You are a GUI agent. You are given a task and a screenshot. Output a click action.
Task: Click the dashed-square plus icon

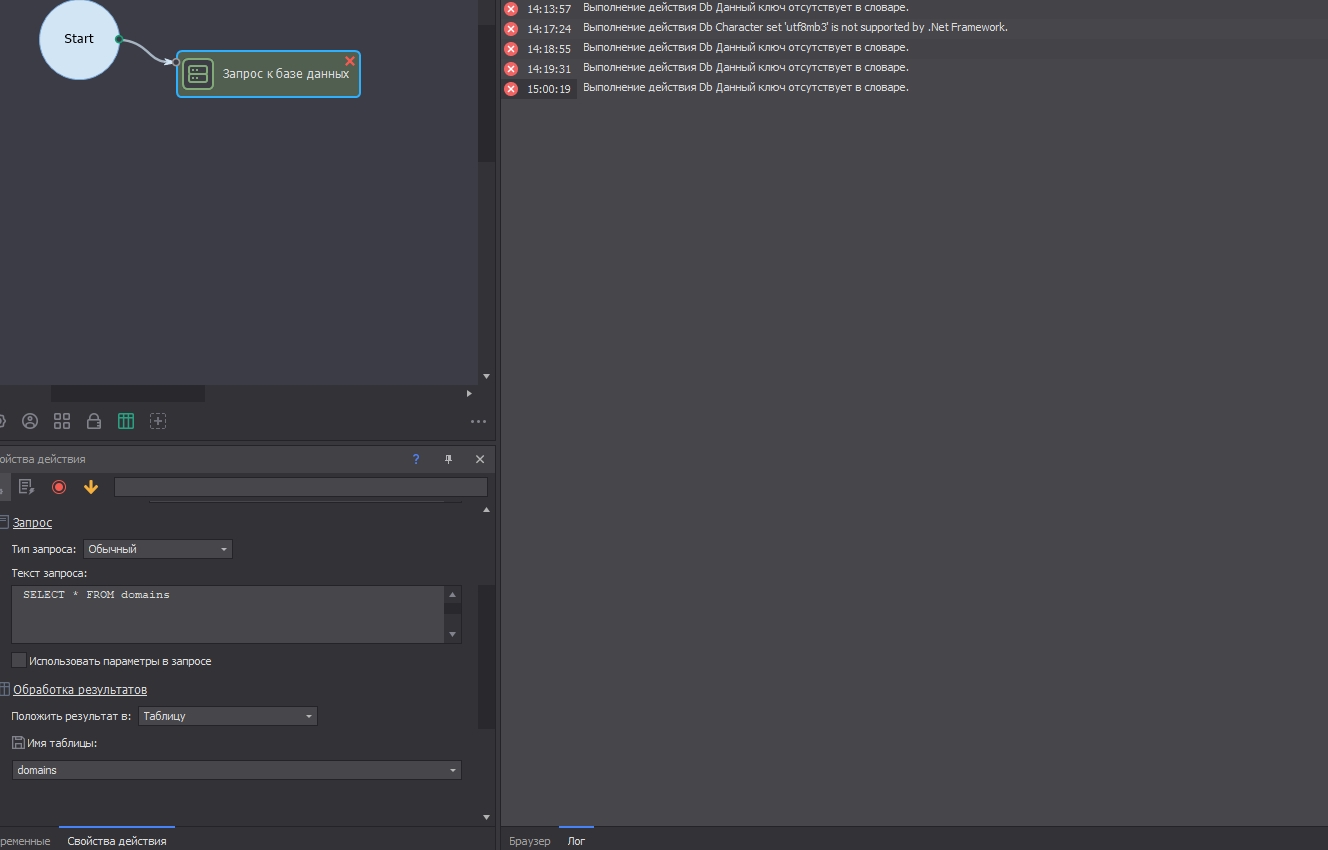[158, 421]
